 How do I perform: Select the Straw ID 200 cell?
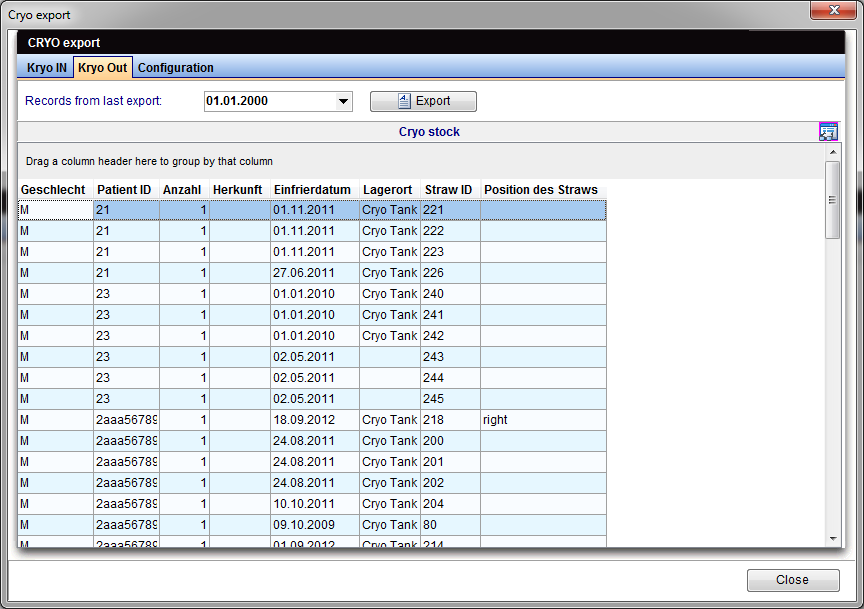[450, 441]
